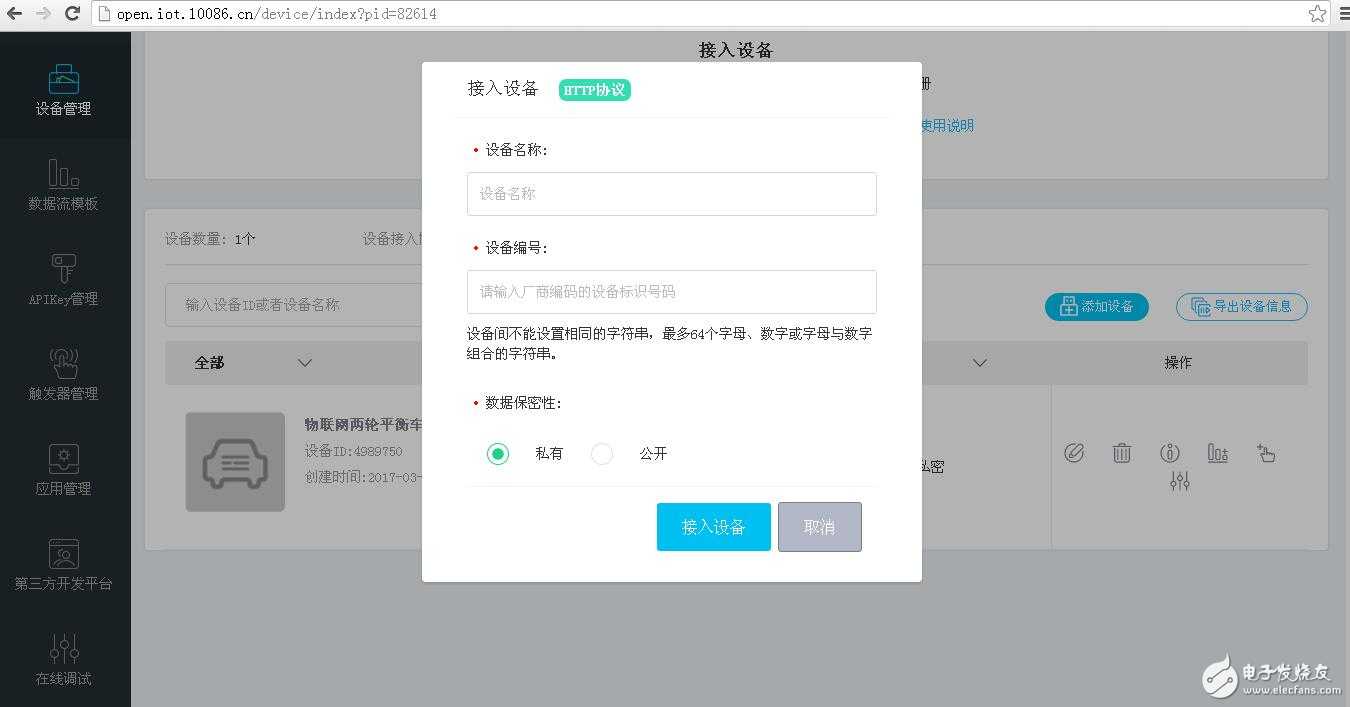Click the 添加设备 button
Screen dimensions: 1350x707
tap(1097, 307)
